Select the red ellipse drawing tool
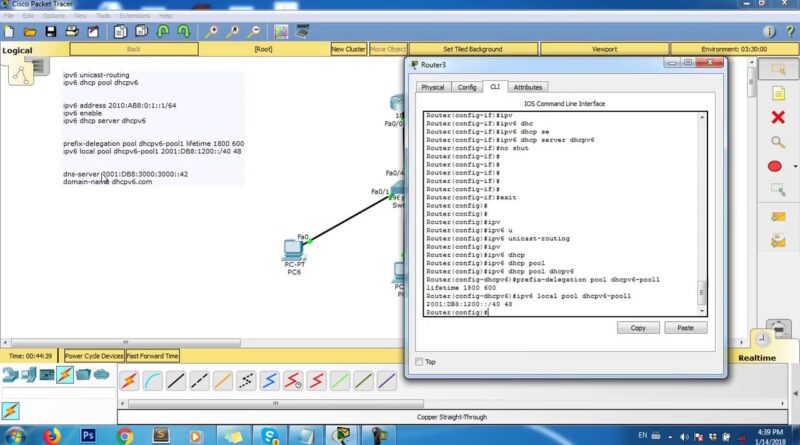Screen dimensions: 800x445 tap(774, 166)
